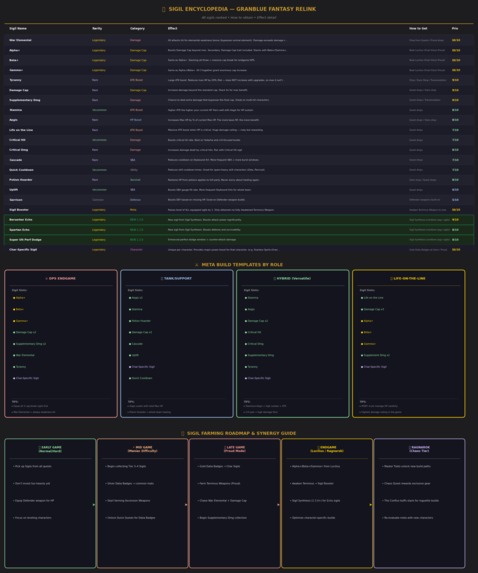This screenshot has width=478, height=573.
Task: Select the Critical Hit sigil name cell
Action: (x=17, y=140)
